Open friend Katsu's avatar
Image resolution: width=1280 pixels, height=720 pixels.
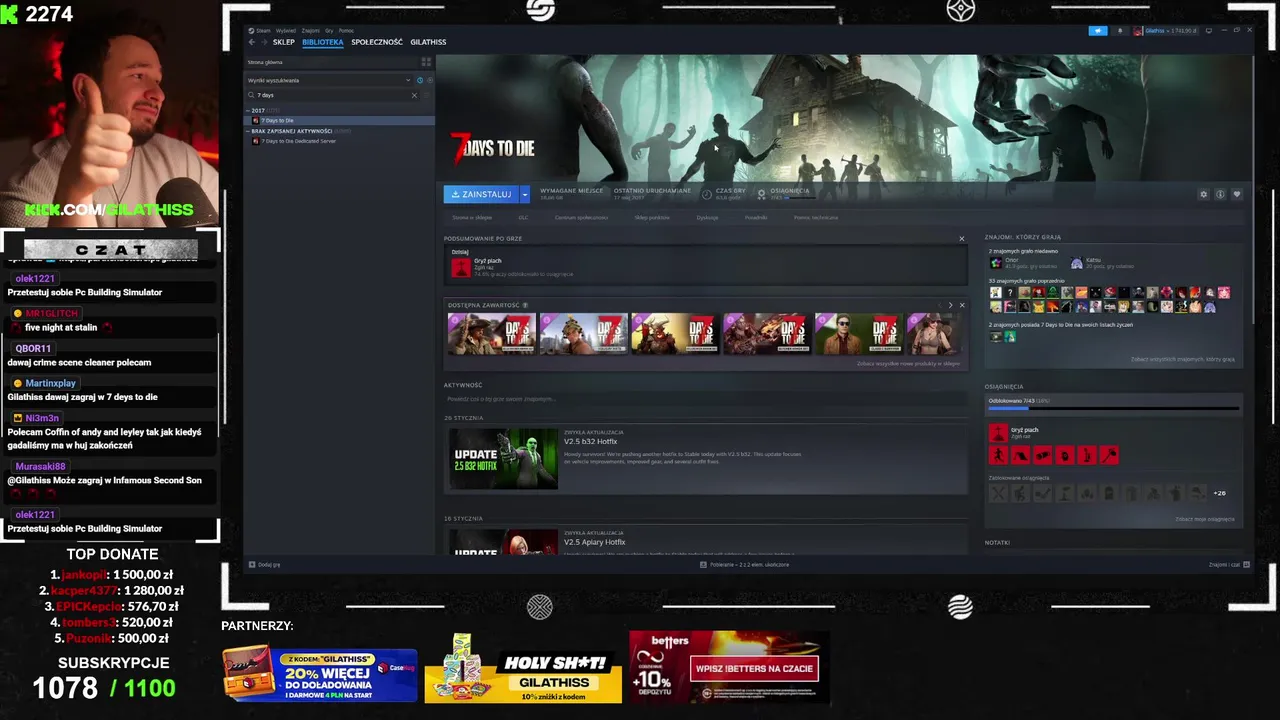[1076, 263]
